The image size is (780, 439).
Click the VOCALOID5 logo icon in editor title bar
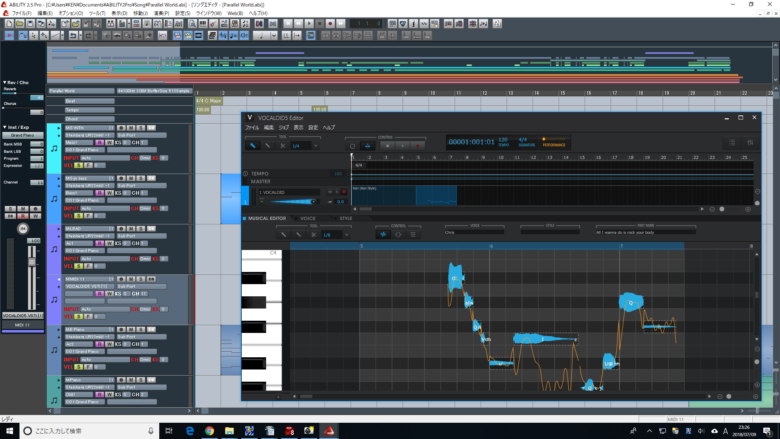250,117
